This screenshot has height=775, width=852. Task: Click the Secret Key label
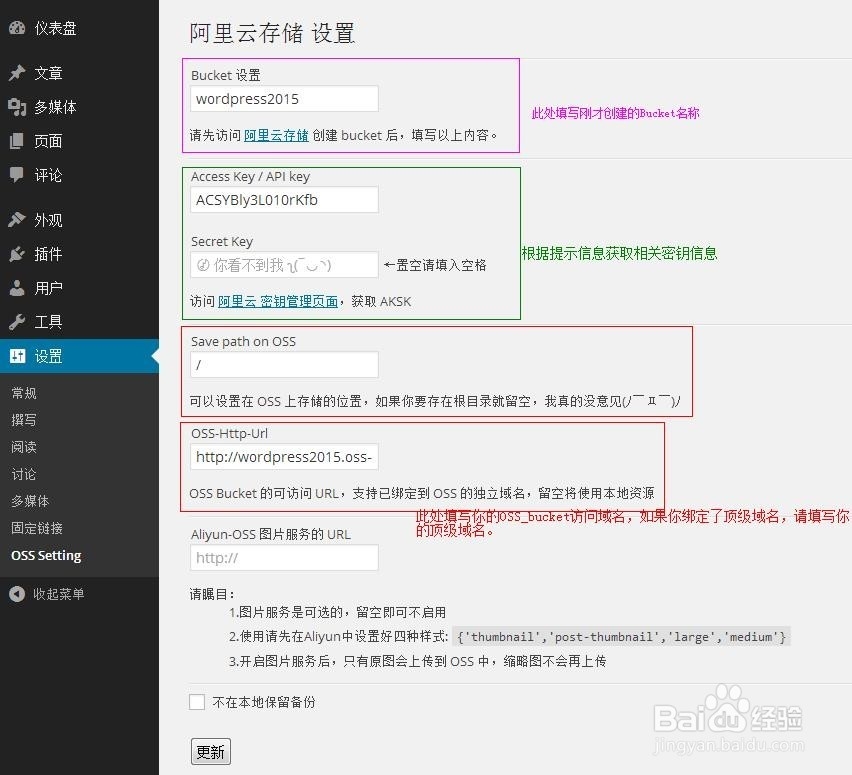coord(222,241)
